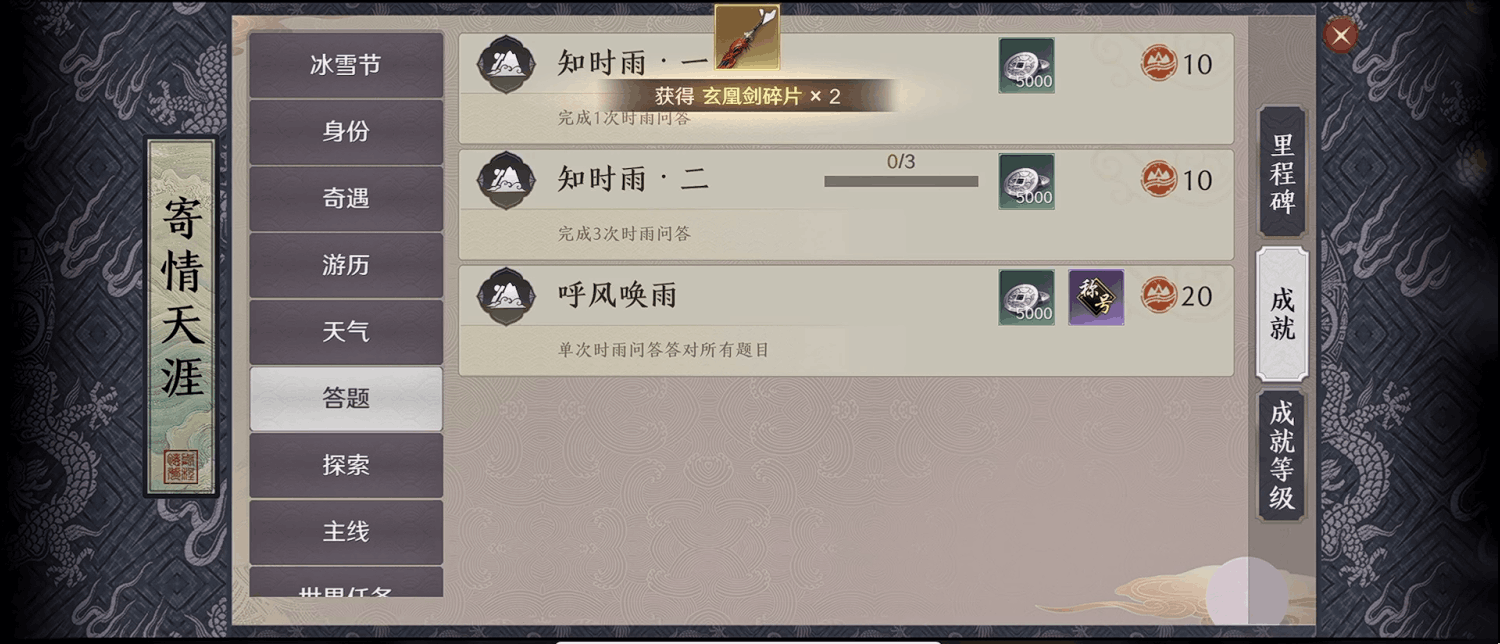
Task: Switch to the 奇遇 category
Action: 346,199
